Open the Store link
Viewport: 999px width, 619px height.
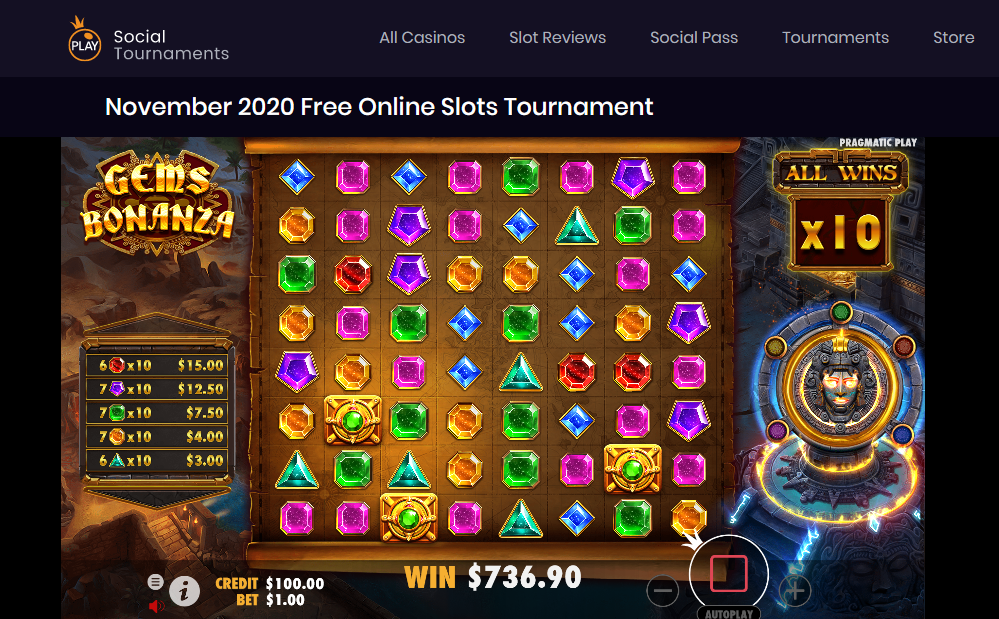[x=954, y=38]
